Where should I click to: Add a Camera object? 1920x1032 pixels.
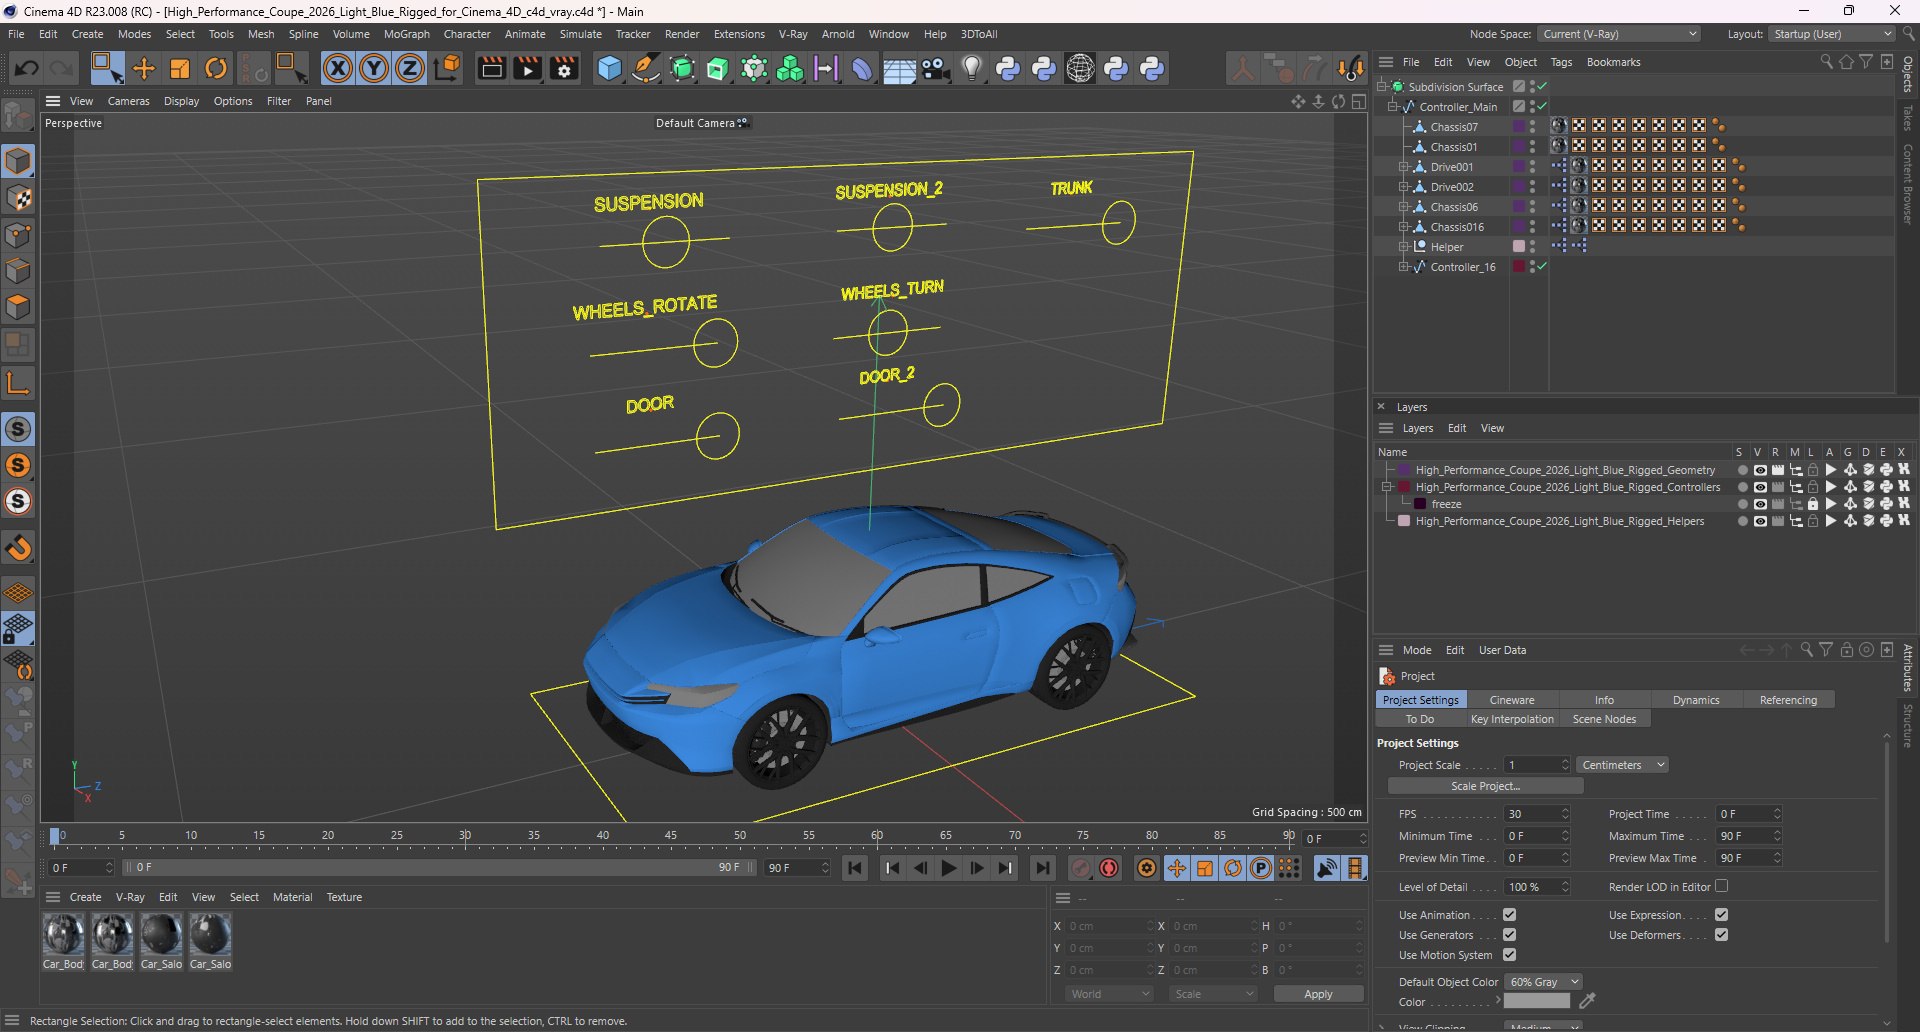coord(936,68)
